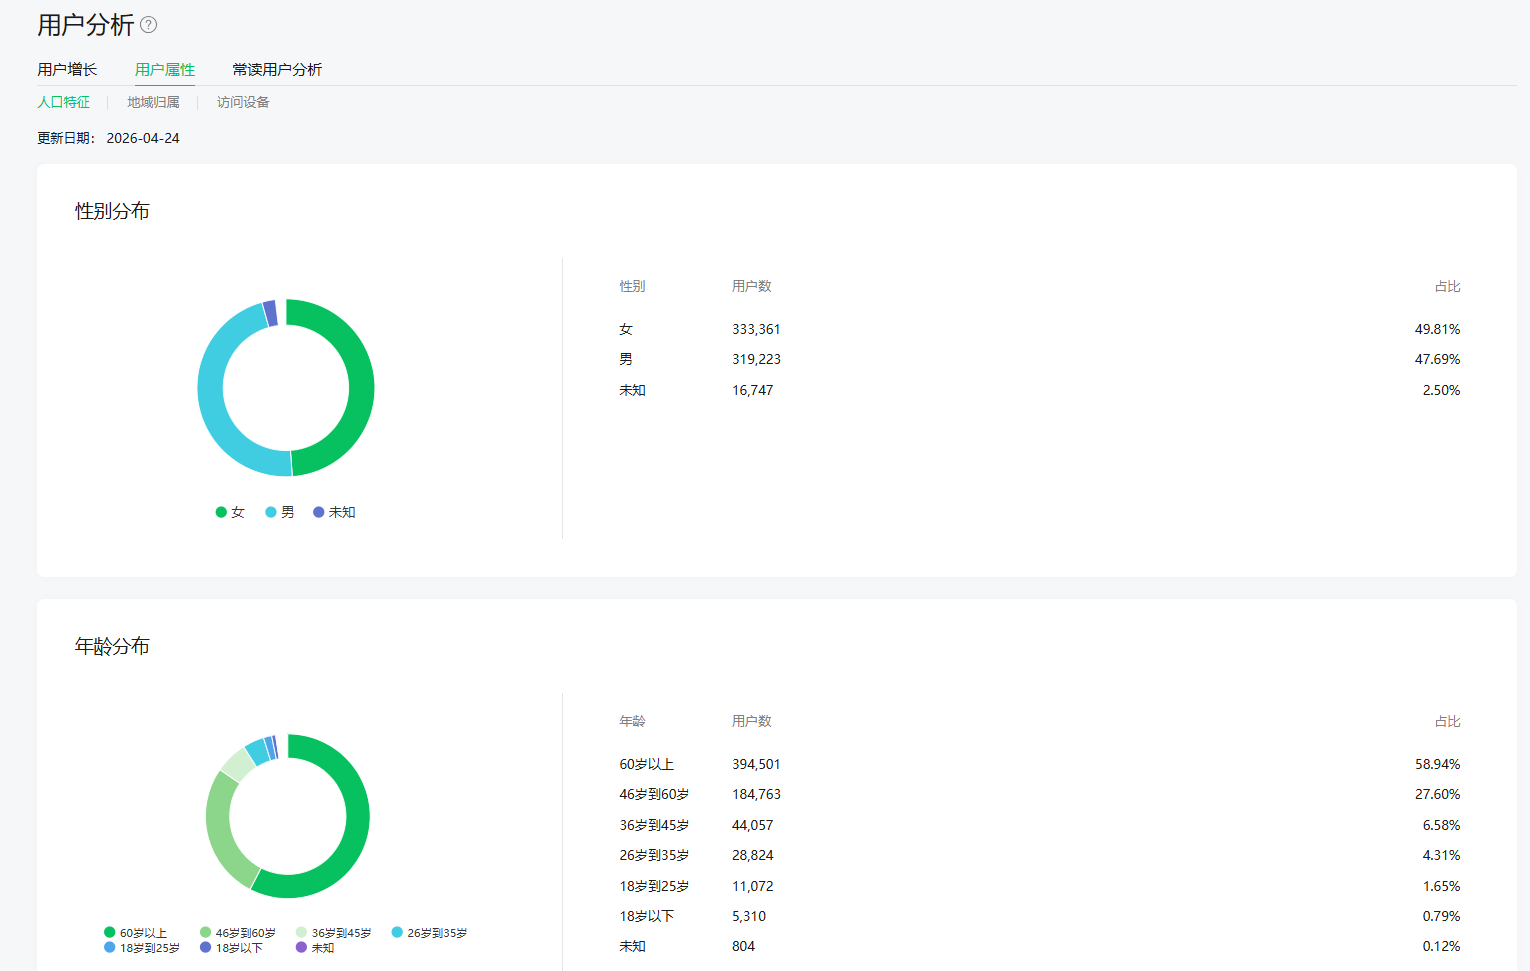Open the help icon beside 用户分析
1530x971 pixels.
click(149, 25)
